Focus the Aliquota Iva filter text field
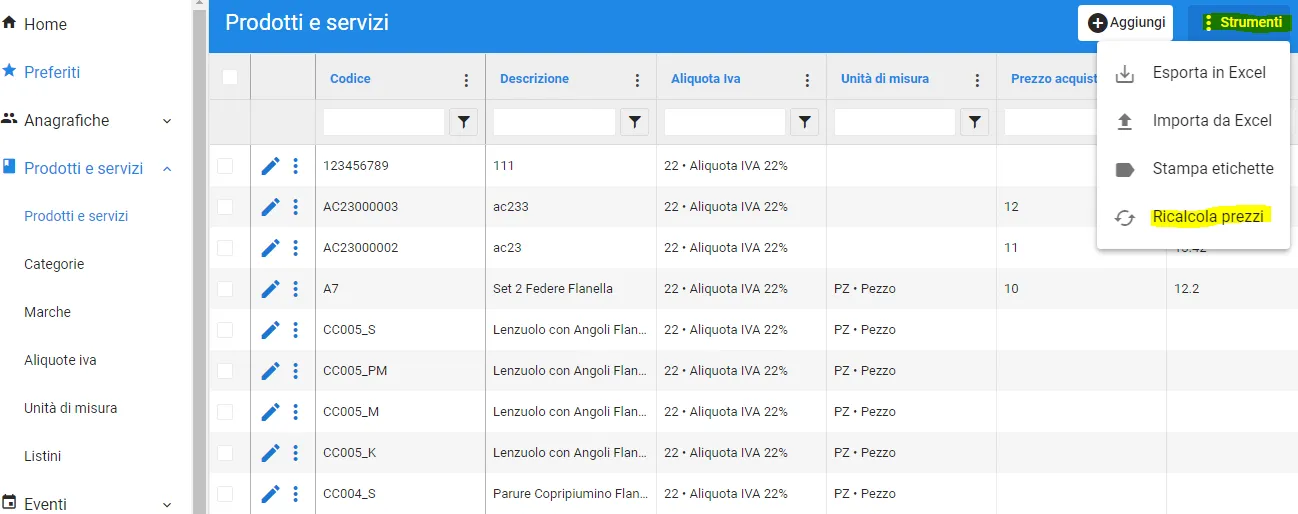 [x=724, y=122]
